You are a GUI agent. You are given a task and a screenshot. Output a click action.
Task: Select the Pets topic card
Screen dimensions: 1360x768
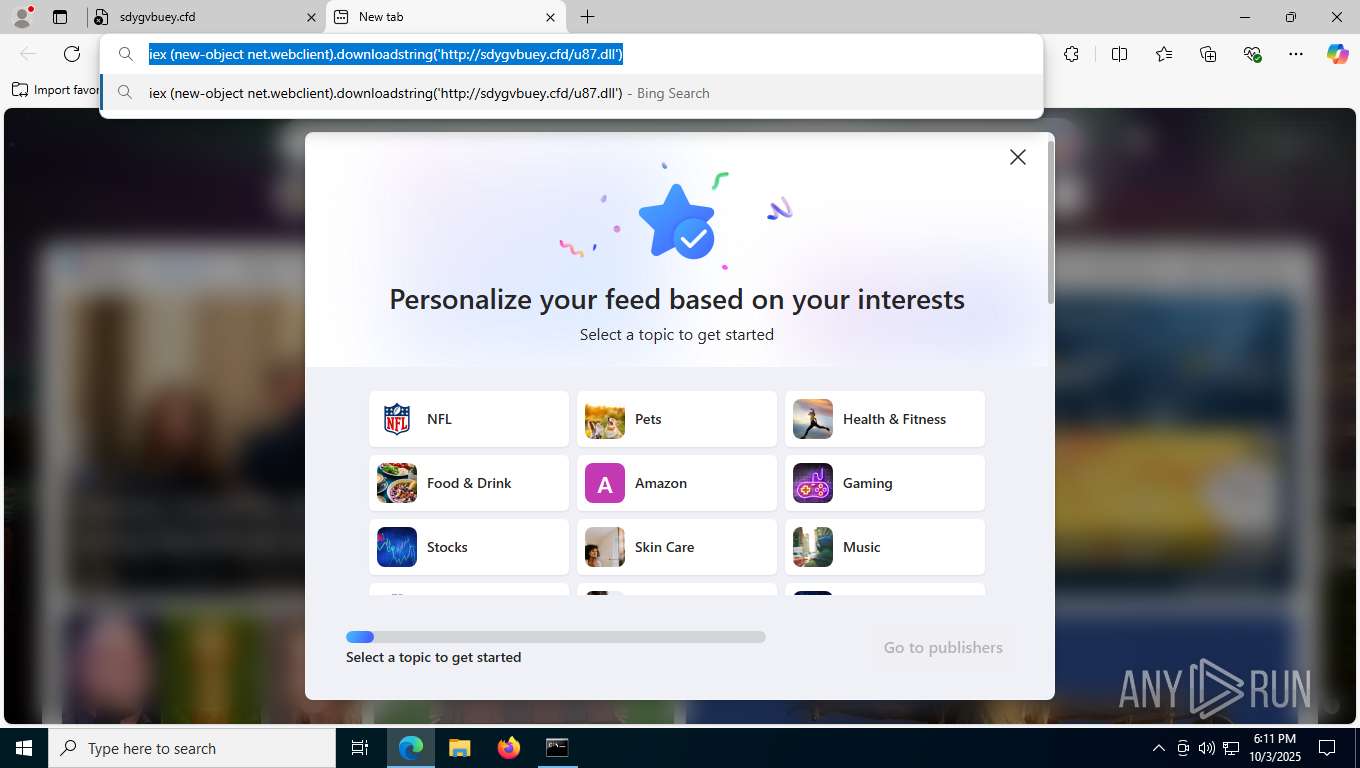(x=677, y=419)
